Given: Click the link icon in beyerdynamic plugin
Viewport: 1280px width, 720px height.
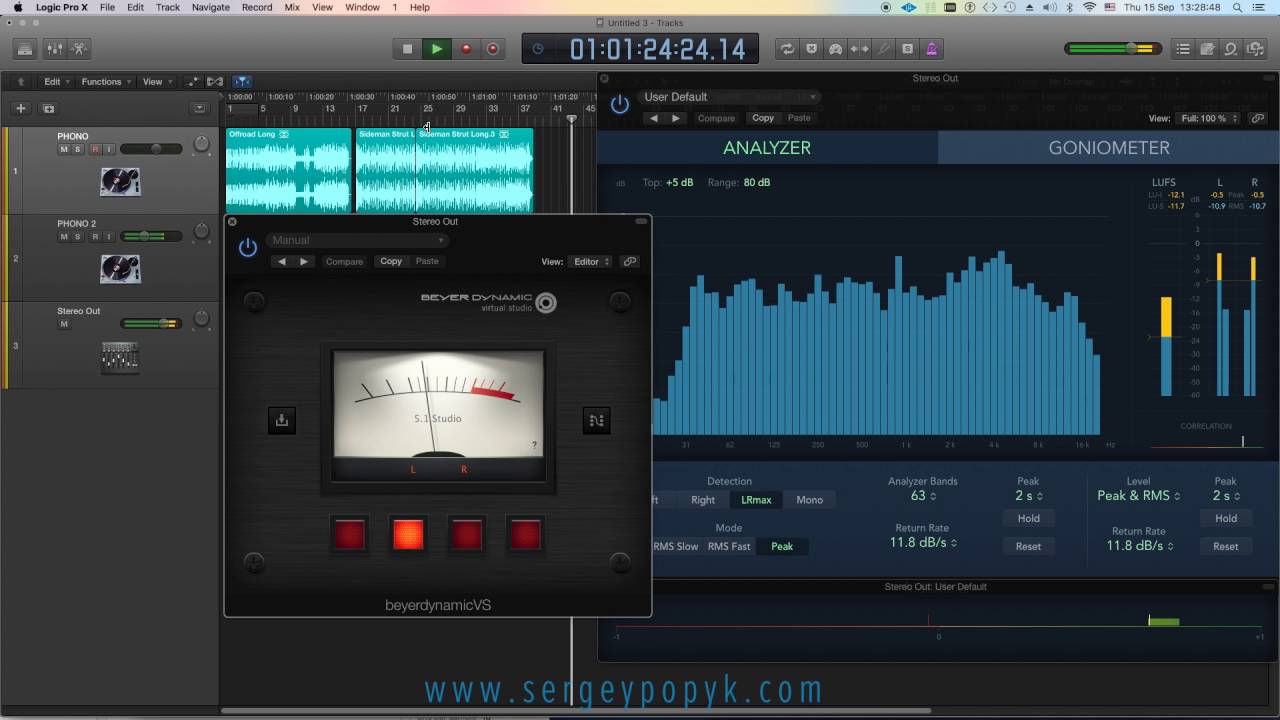Looking at the screenshot, I should pyautogui.click(x=629, y=262).
